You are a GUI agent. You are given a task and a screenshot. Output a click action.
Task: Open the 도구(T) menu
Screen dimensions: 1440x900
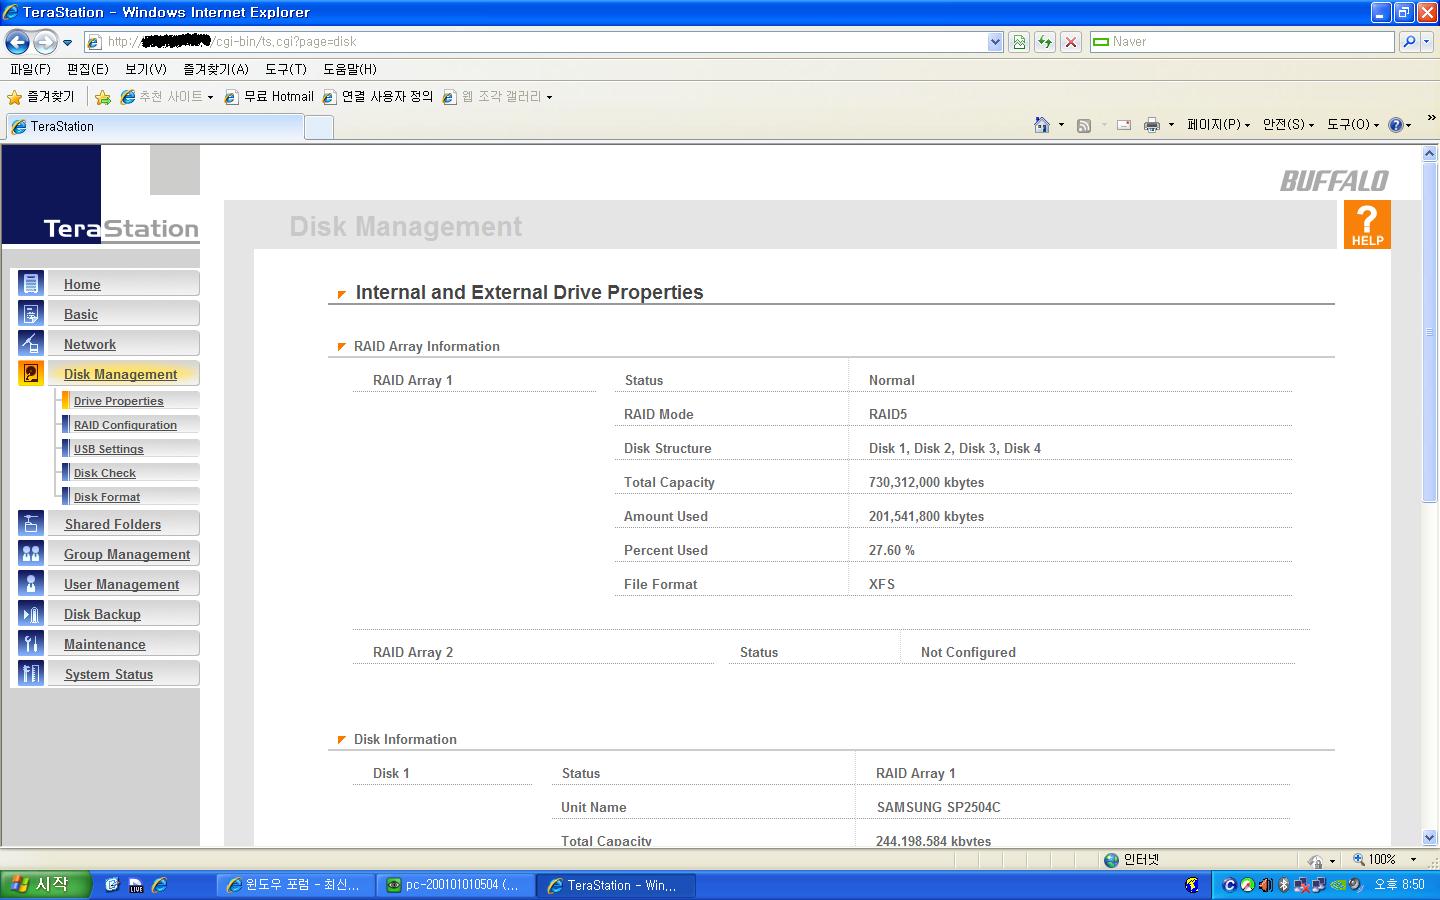click(286, 69)
